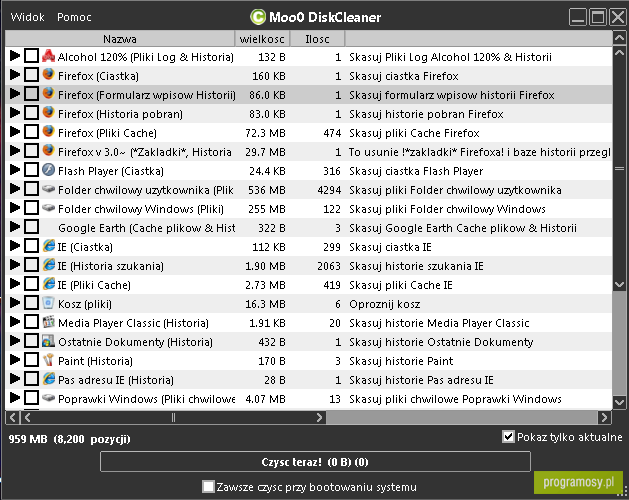Screen dimensions: 629x500
Task: Click the Firefox (Ciastka) row icon
Action: pos(49,75)
